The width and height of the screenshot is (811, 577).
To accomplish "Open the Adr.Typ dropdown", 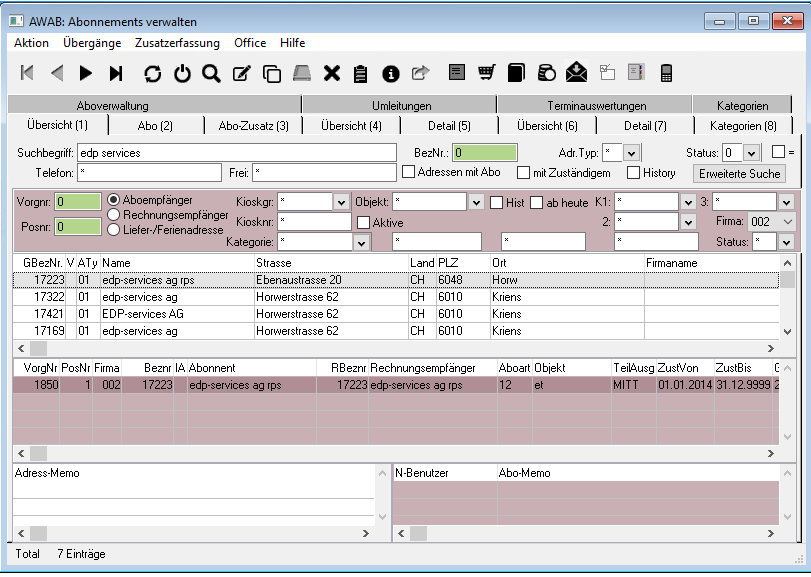I will point(632,153).
